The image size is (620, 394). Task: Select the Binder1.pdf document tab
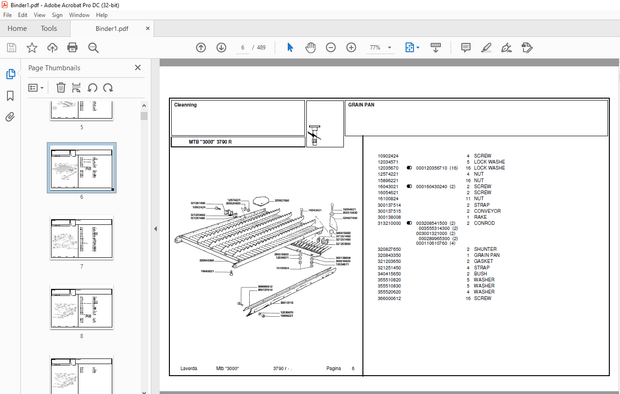point(112,28)
